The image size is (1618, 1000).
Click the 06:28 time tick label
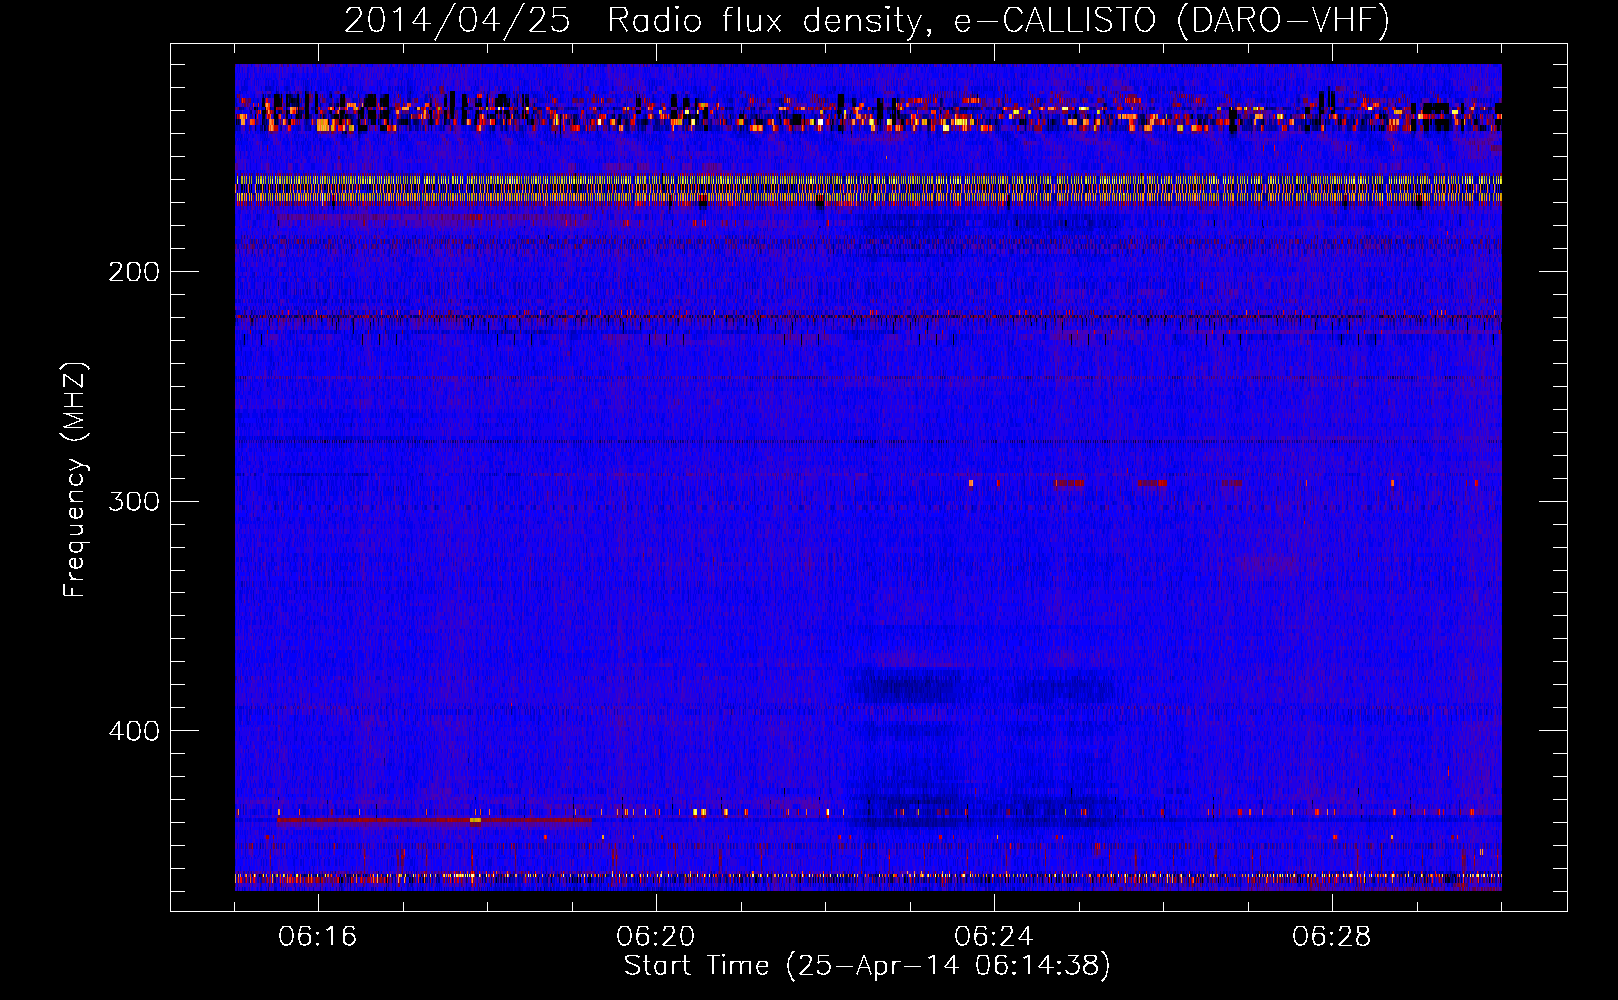tap(1332, 937)
